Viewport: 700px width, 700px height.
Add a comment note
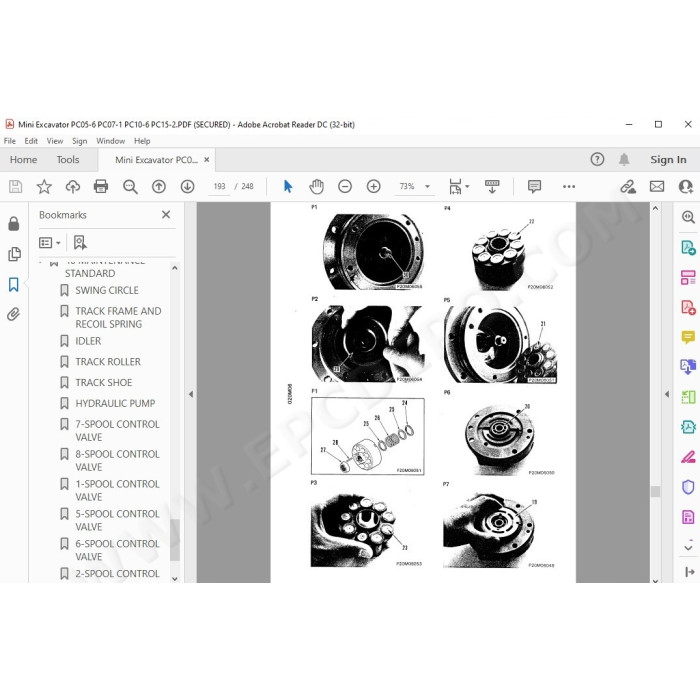534,186
